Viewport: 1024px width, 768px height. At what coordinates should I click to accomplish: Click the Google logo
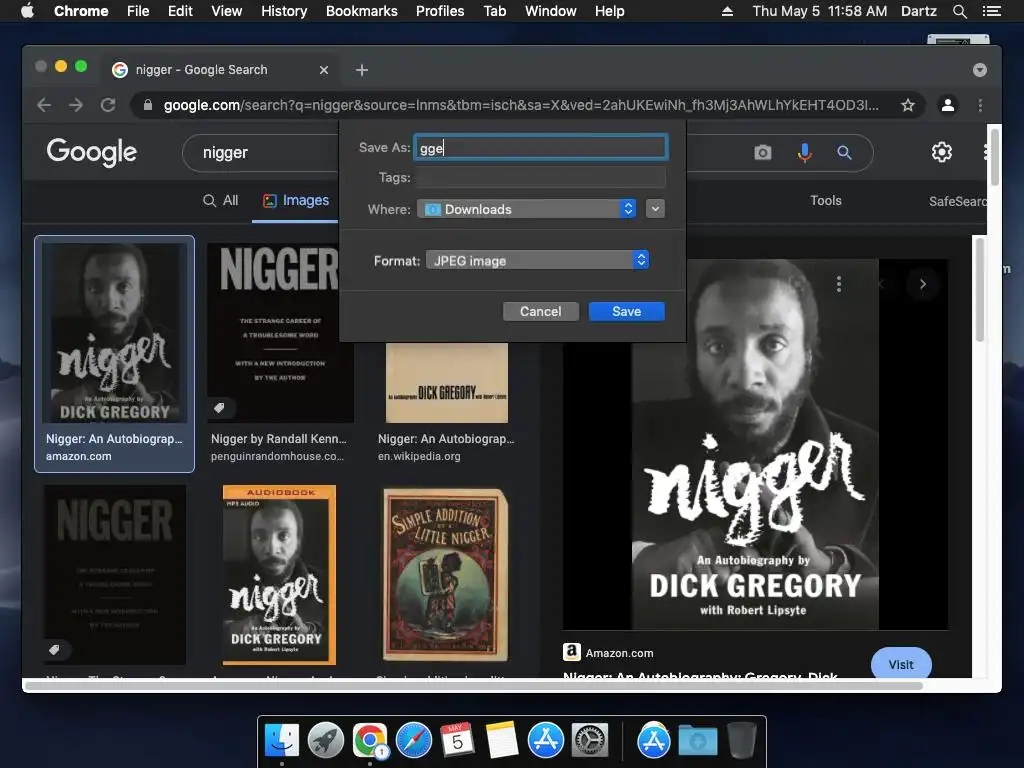[x=91, y=152]
